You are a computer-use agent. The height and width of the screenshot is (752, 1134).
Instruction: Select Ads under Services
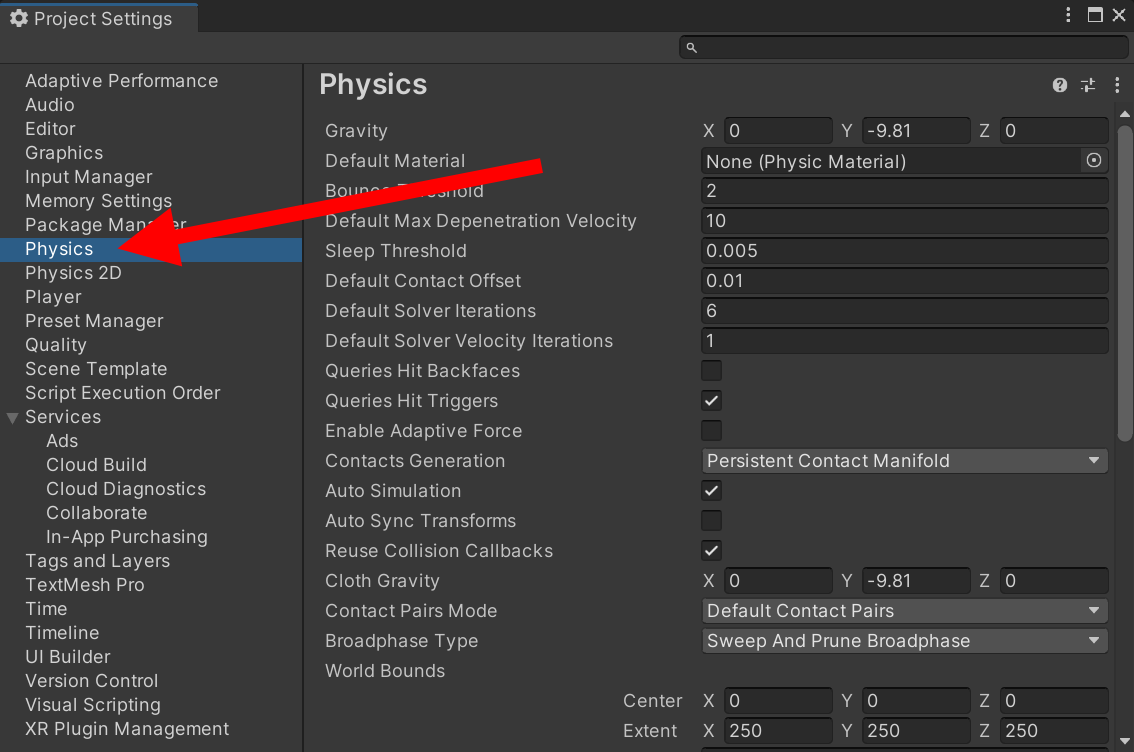pos(62,441)
